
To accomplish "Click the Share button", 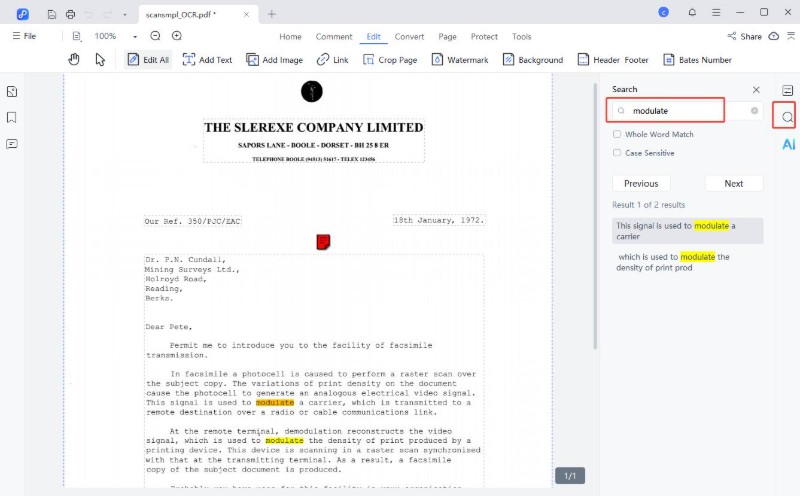I will point(744,36).
